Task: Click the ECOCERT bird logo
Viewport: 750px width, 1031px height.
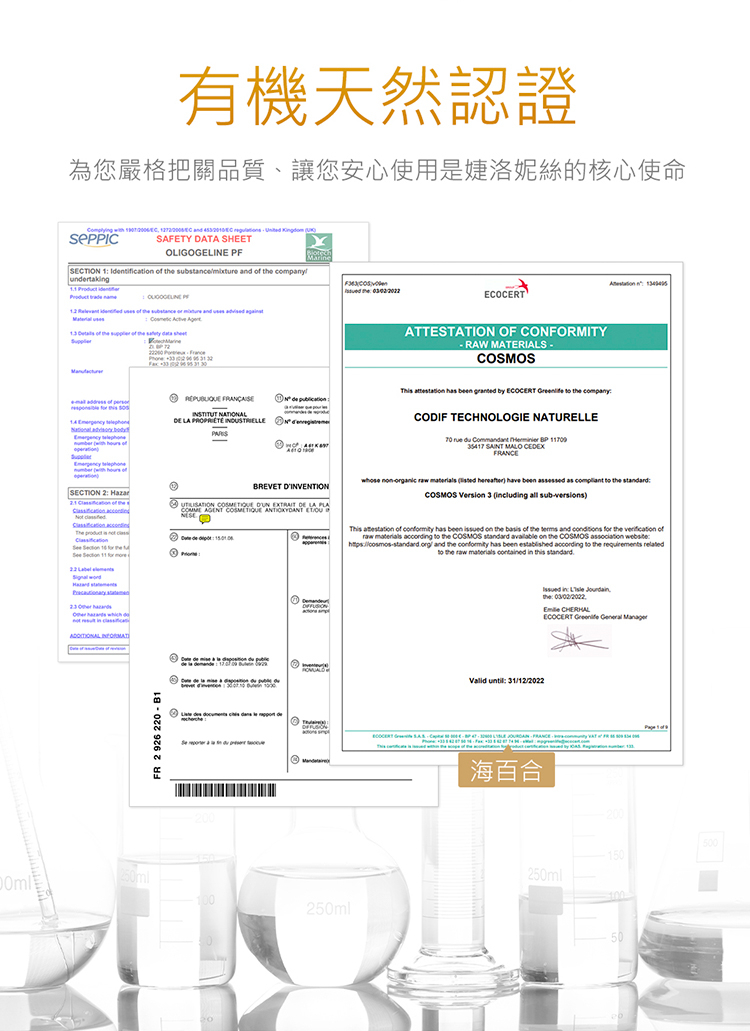Action: pos(506,289)
